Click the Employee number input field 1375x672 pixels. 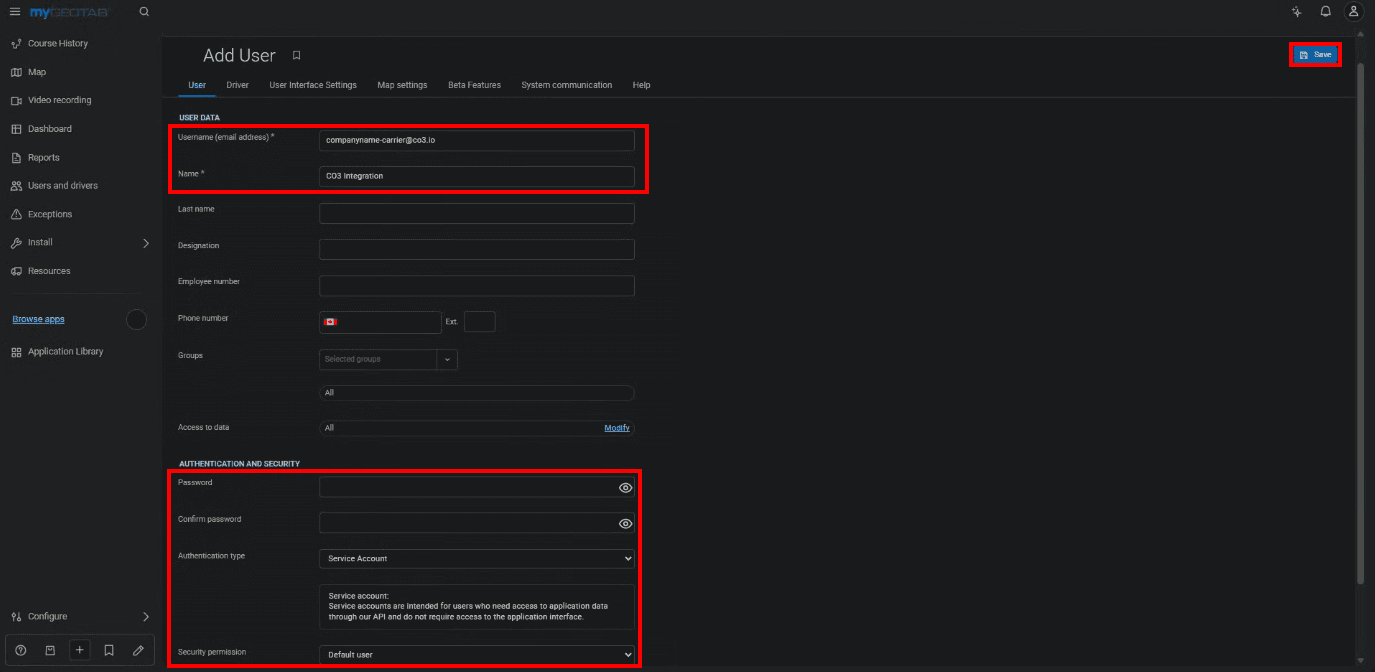pos(477,286)
